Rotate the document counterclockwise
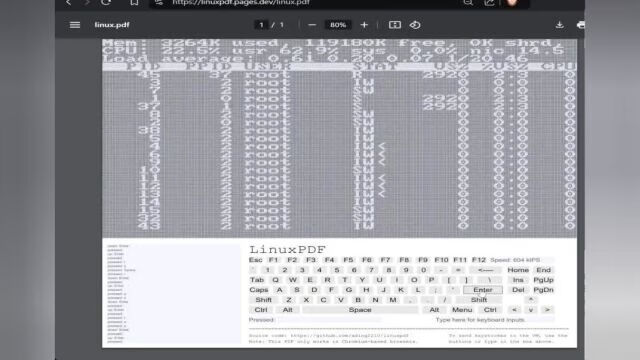The height and width of the screenshot is (360, 640). [x=415, y=25]
